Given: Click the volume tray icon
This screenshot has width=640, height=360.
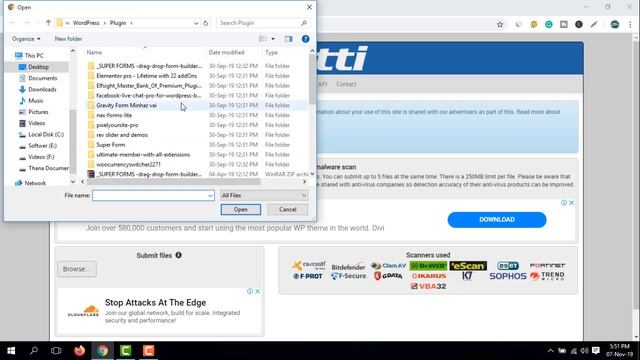Looking at the screenshot, I should [584, 351].
